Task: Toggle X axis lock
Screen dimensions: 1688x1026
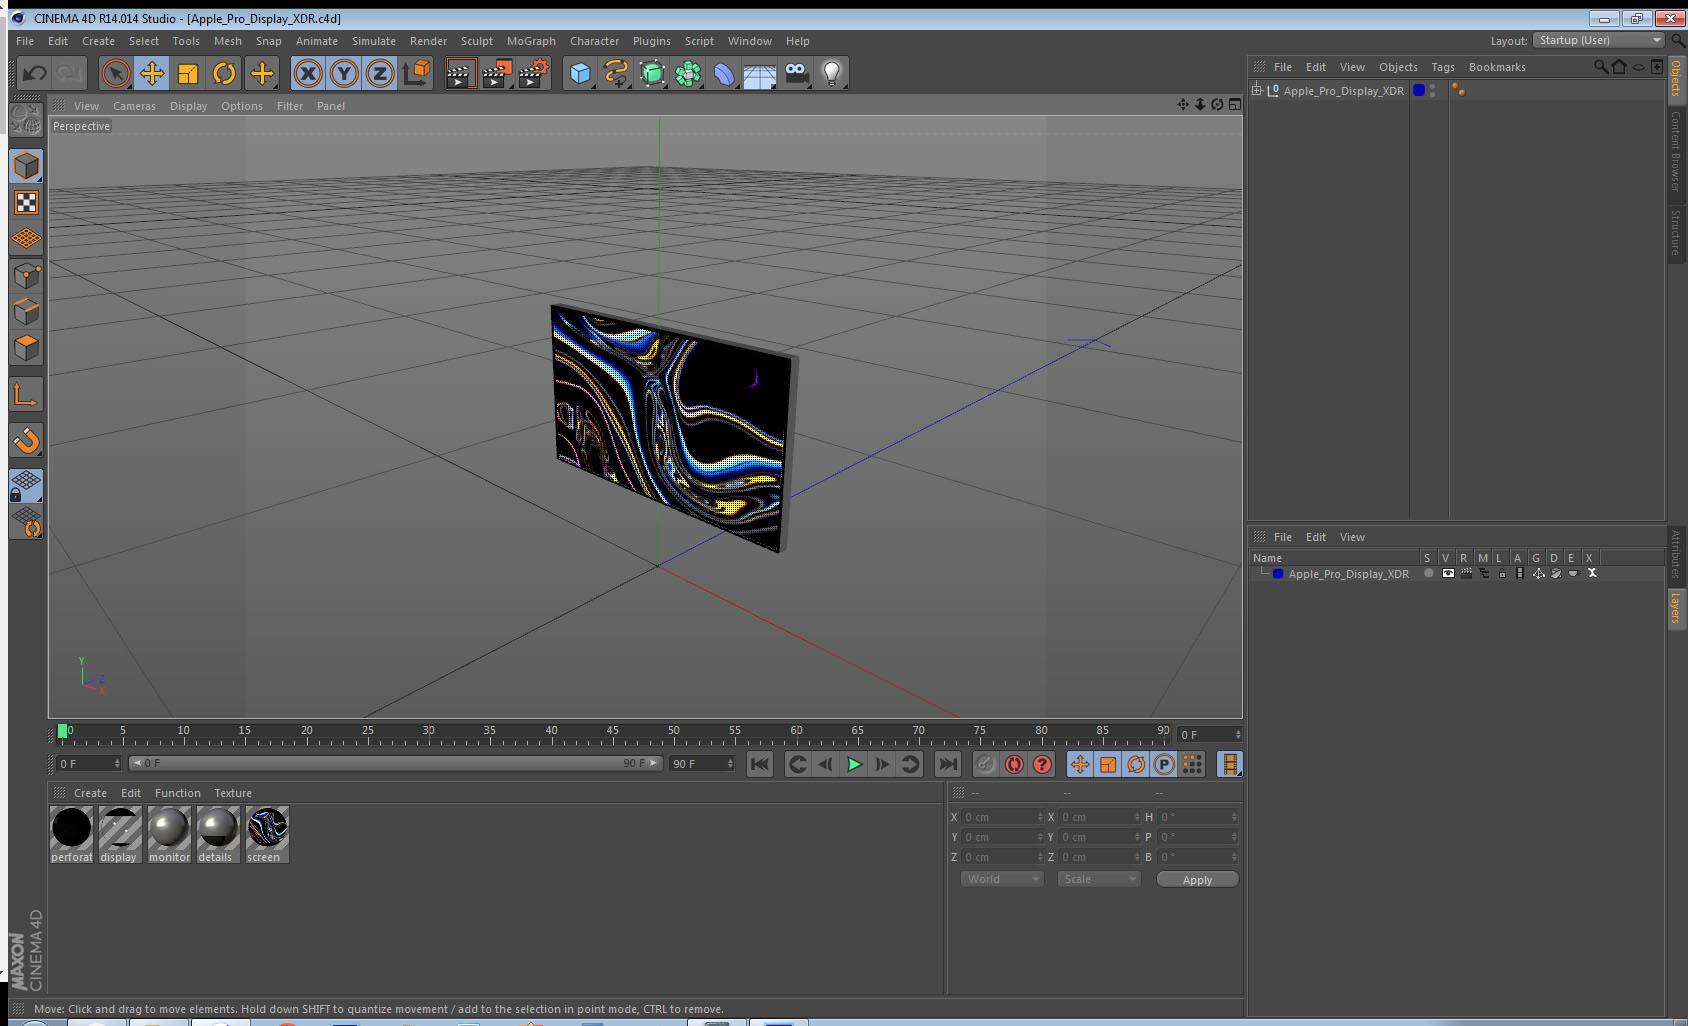Action: (308, 73)
